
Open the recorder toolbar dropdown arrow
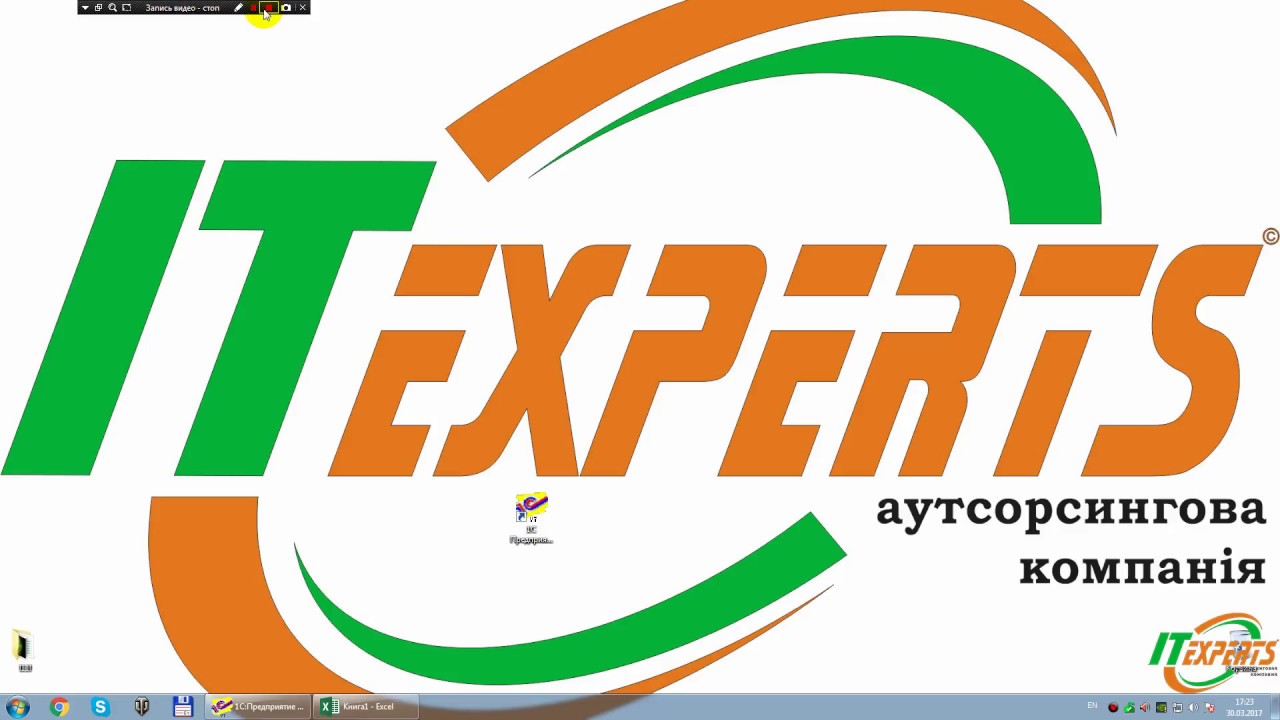point(85,8)
